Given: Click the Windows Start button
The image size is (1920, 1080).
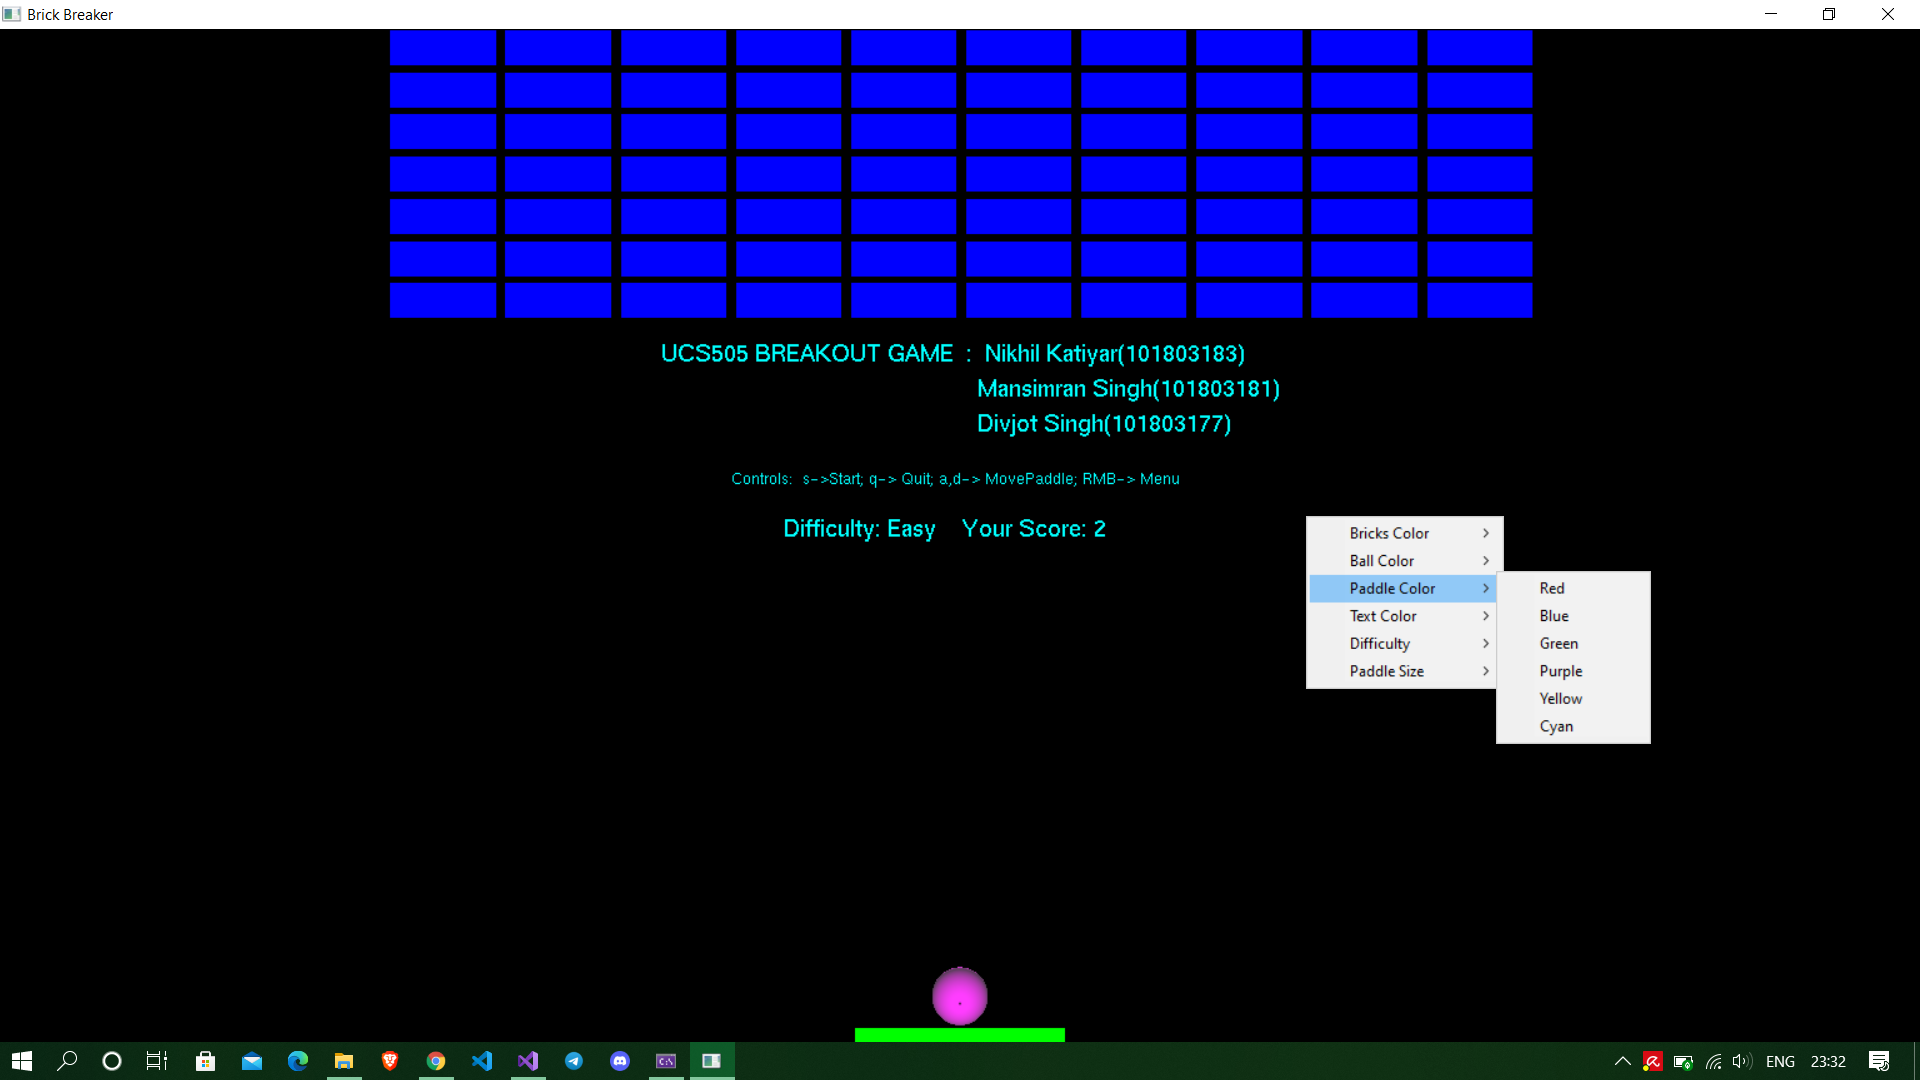Looking at the screenshot, I should 20,1061.
